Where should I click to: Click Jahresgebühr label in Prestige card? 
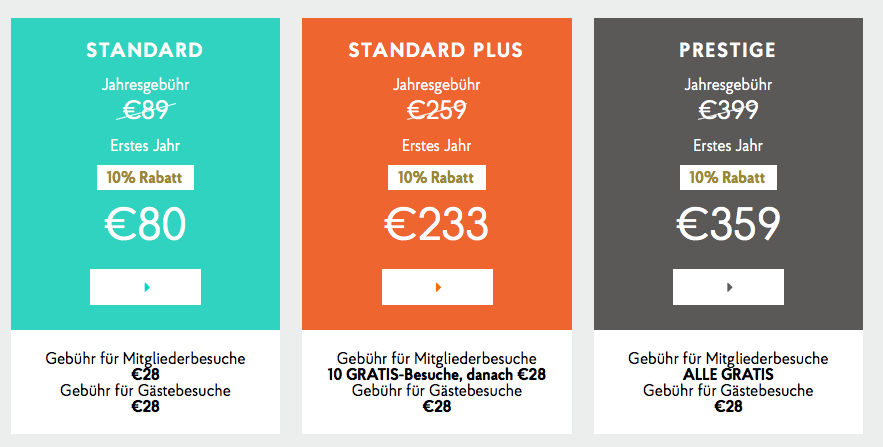pyautogui.click(x=728, y=85)
